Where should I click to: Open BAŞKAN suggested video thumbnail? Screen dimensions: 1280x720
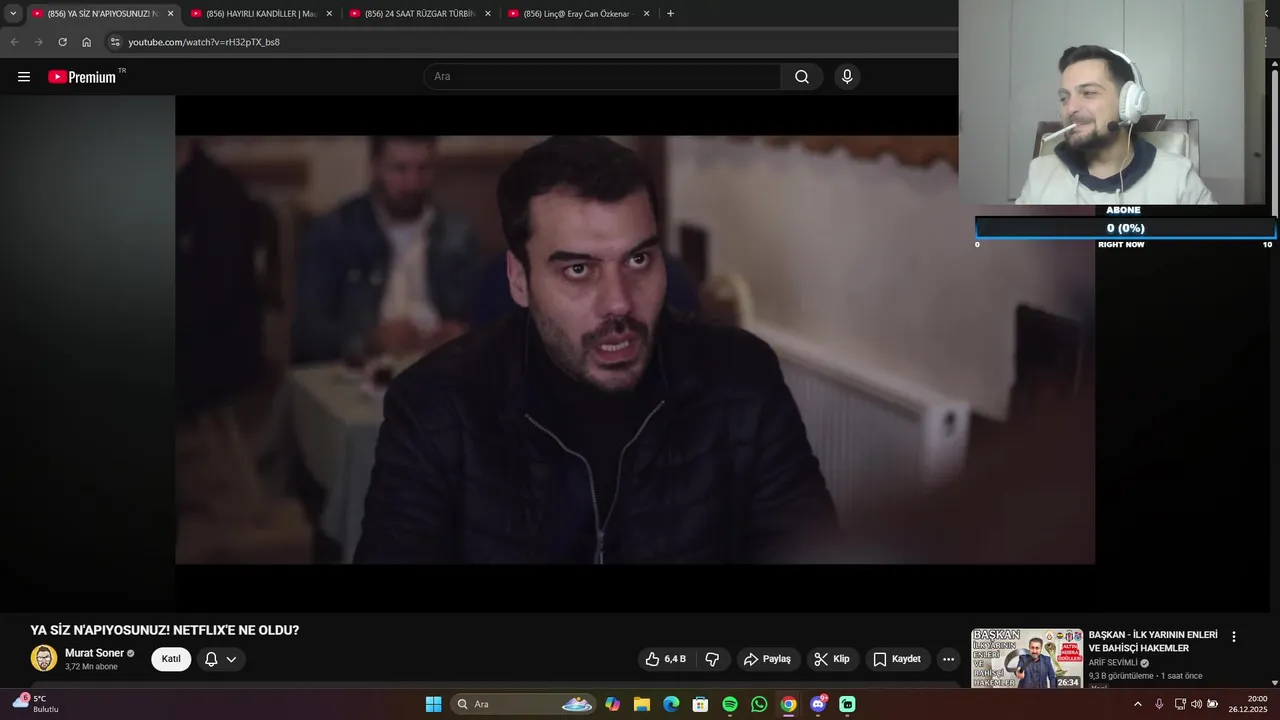click(x=1027, y=658)
